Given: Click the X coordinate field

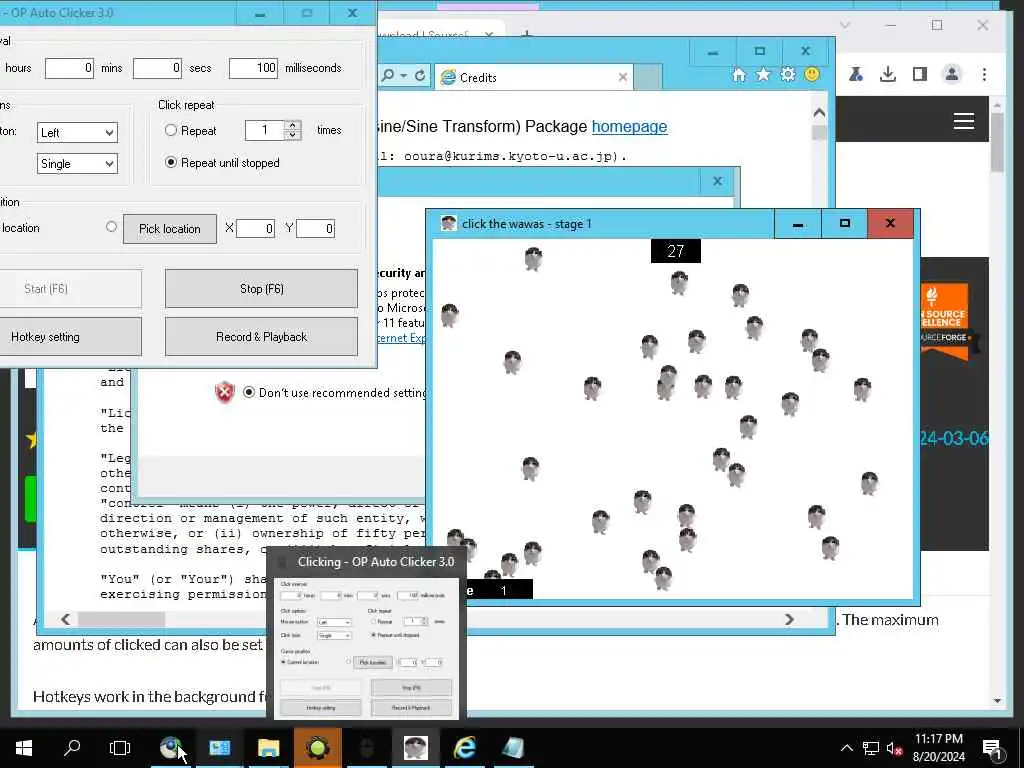Looking at the screenshot, I should click(x=255, y=229).
